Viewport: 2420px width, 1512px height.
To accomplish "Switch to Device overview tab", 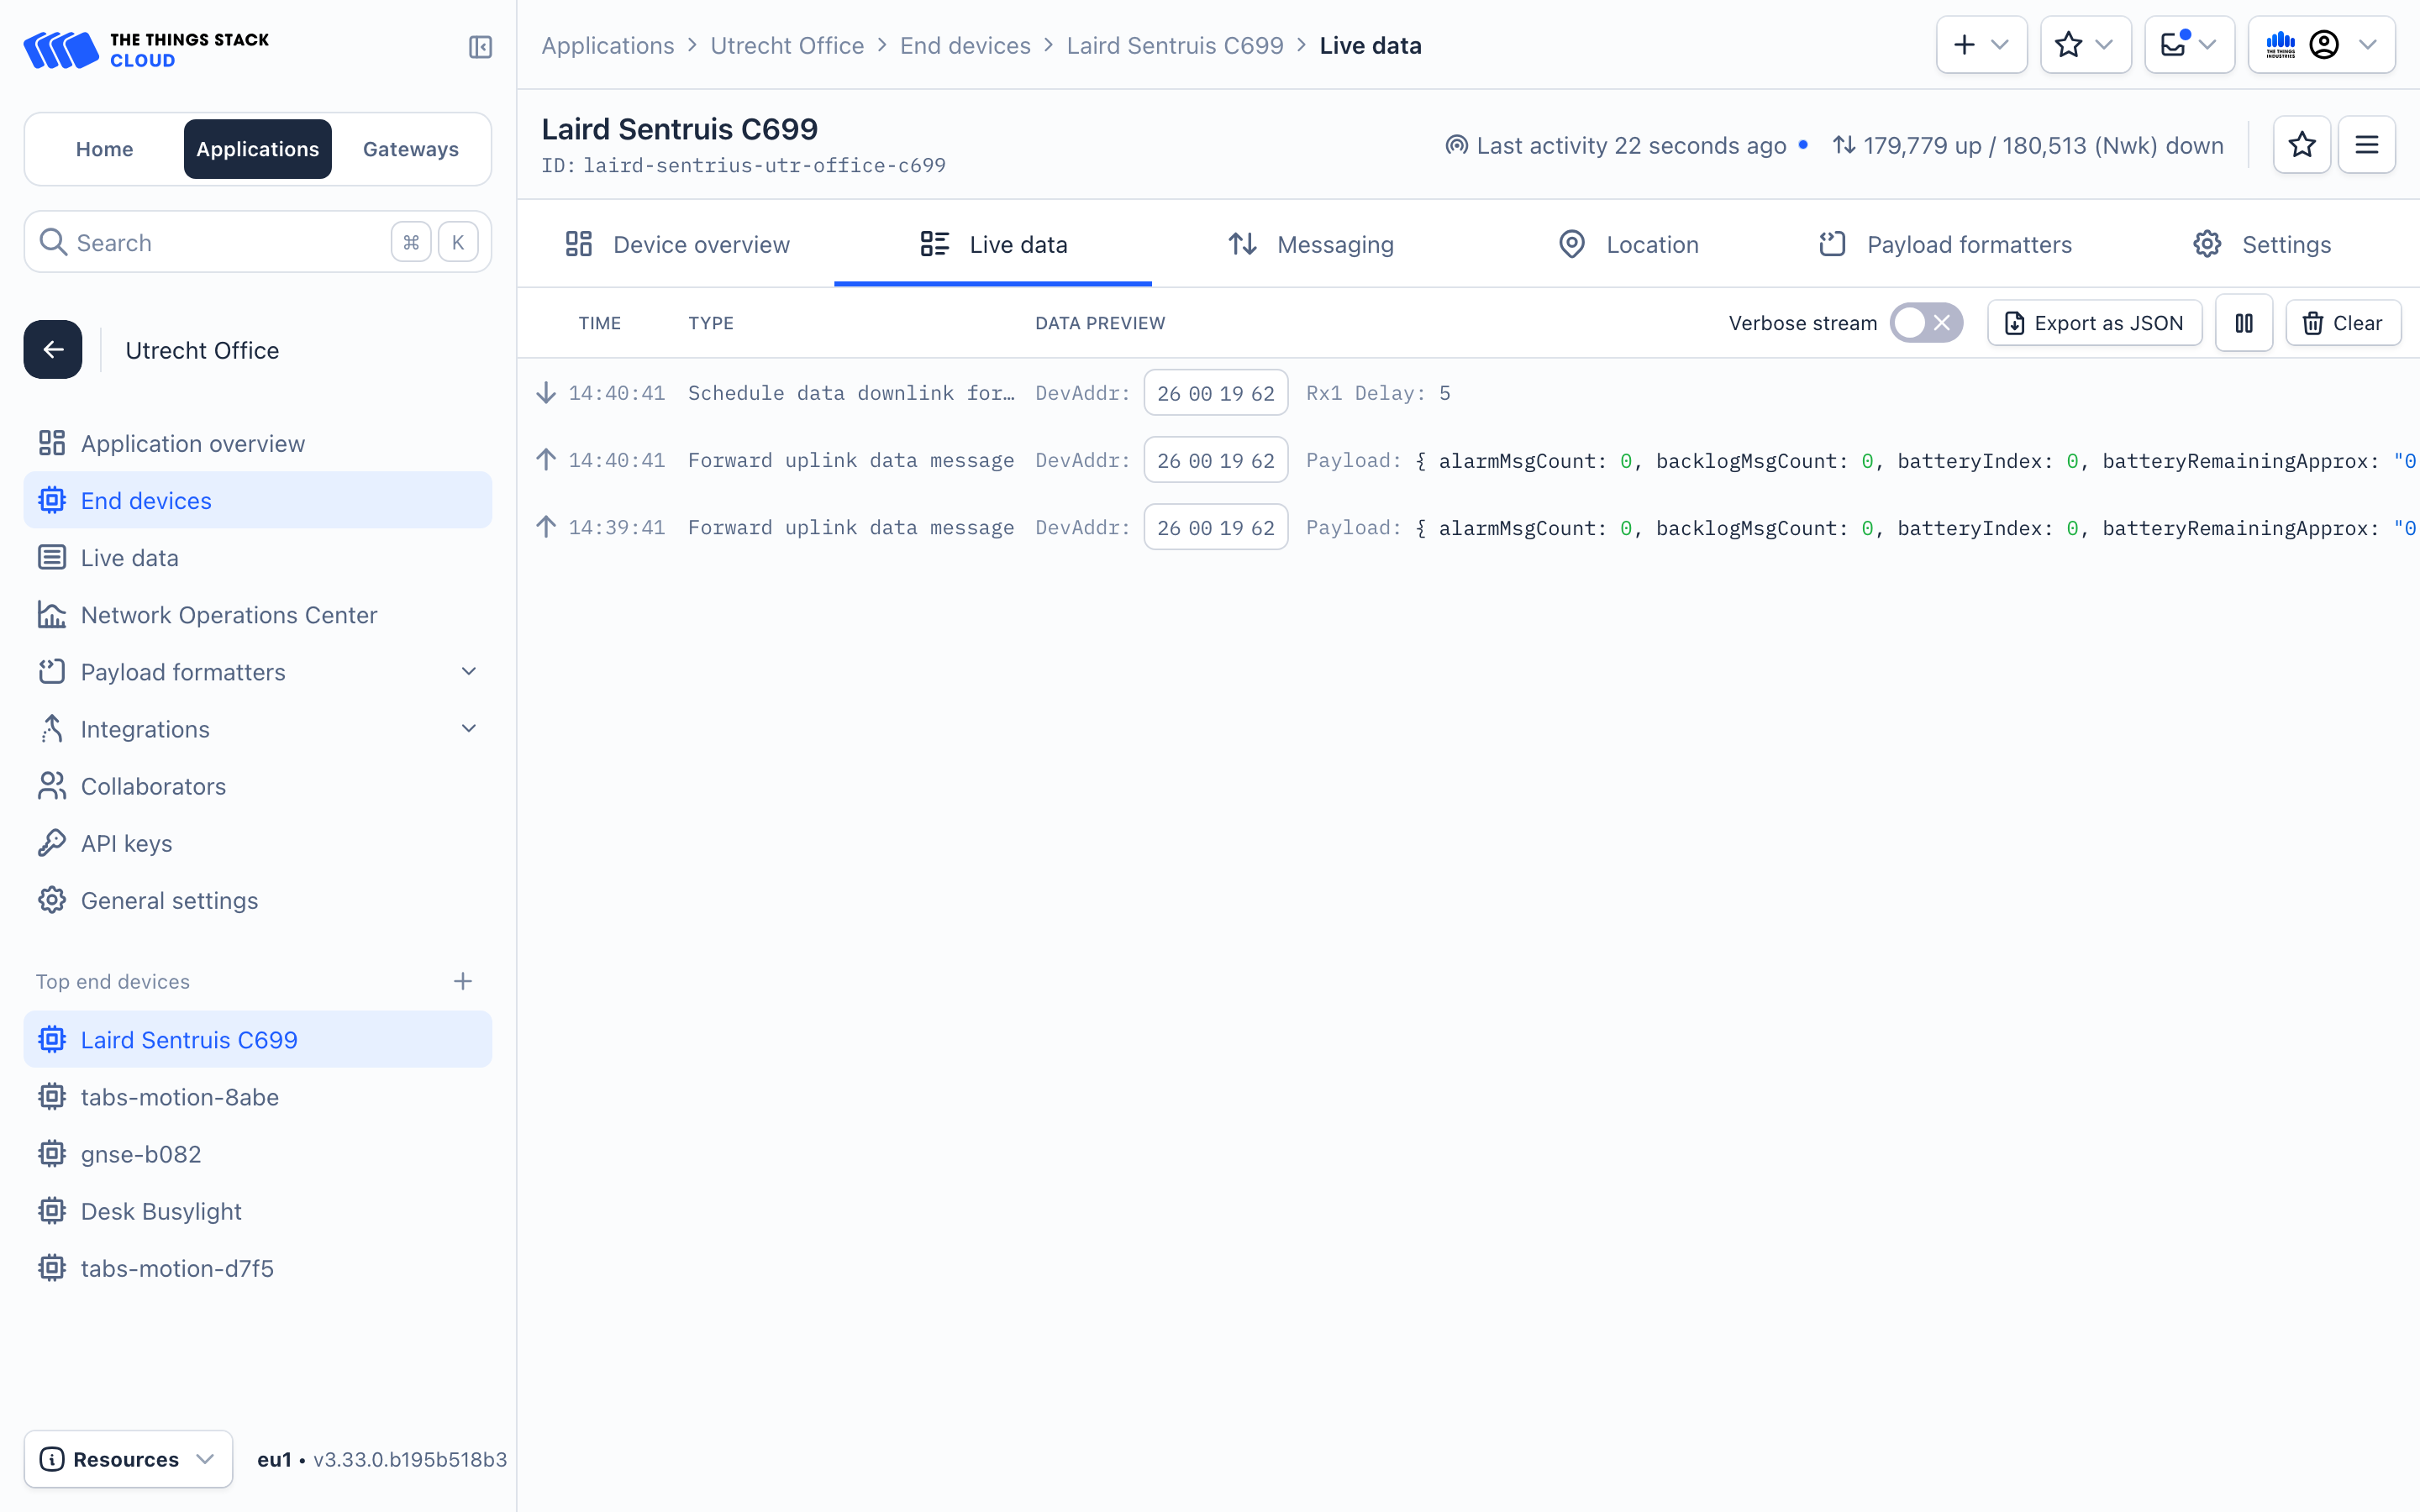I will (677, 244).
